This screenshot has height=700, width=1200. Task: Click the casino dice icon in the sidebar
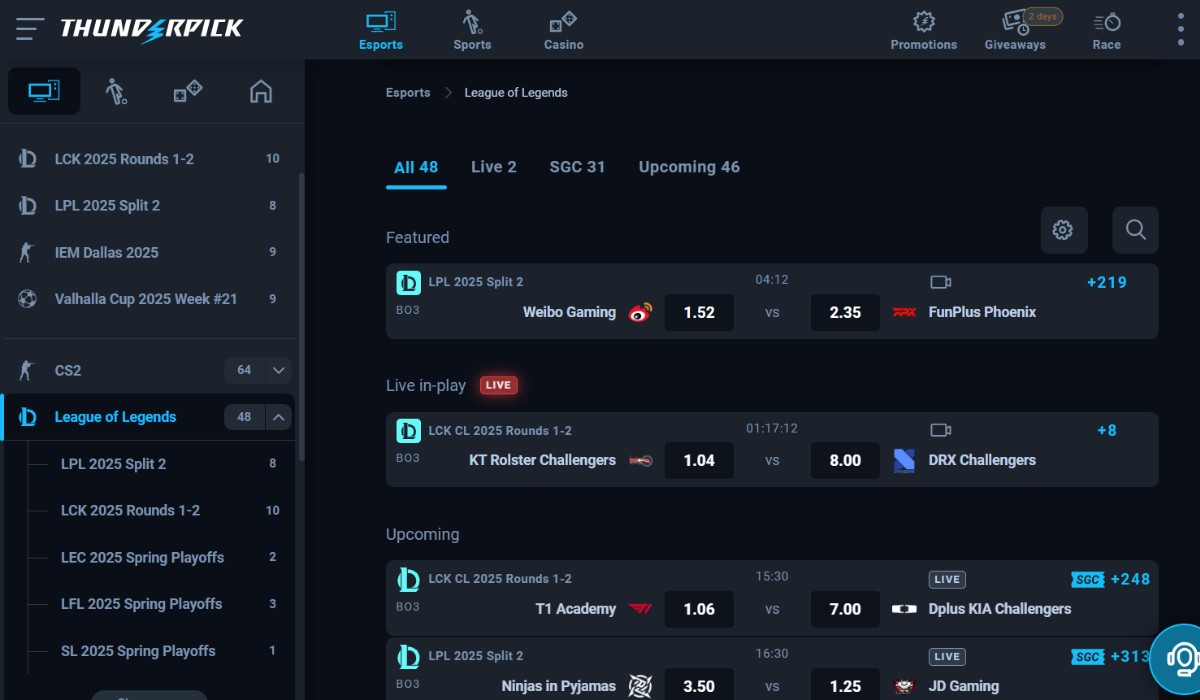188,90
